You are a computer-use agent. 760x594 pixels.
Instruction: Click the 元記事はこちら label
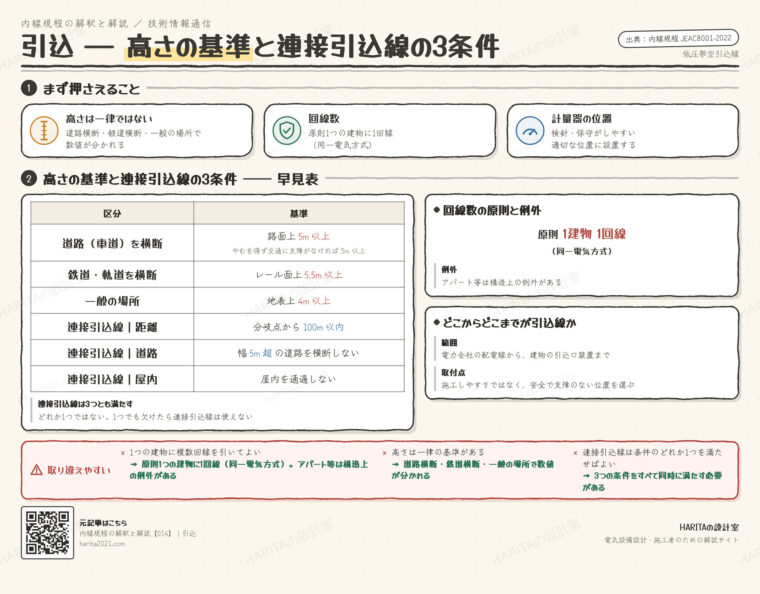tap(103, 523)
